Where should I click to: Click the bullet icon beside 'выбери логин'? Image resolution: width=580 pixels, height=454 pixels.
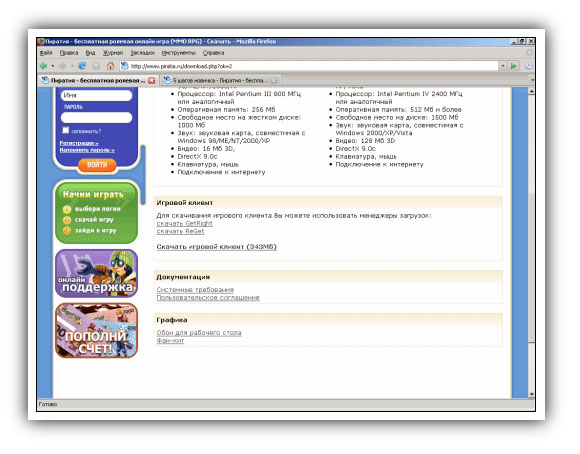[67, 209]
